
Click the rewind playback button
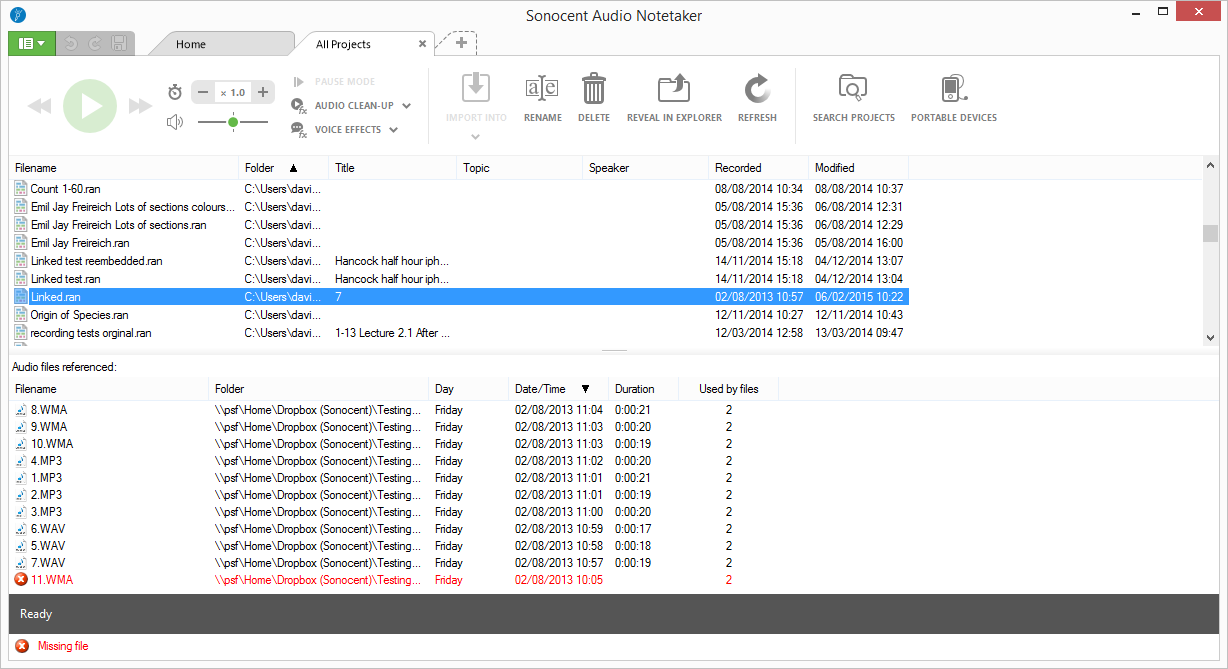click(39, 106)
